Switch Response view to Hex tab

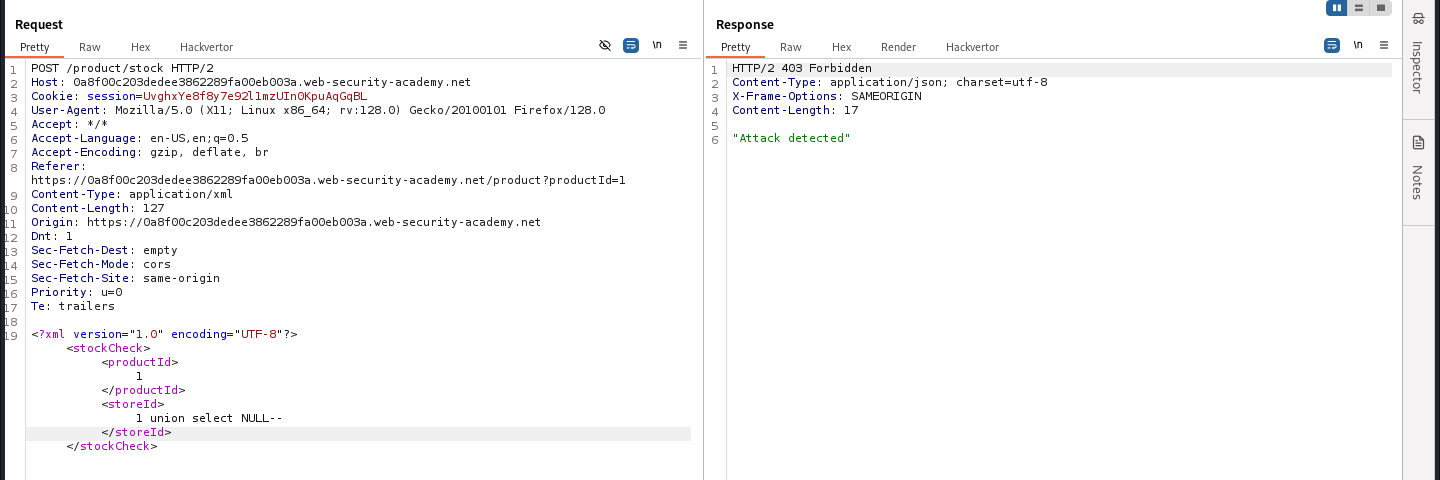842,47
